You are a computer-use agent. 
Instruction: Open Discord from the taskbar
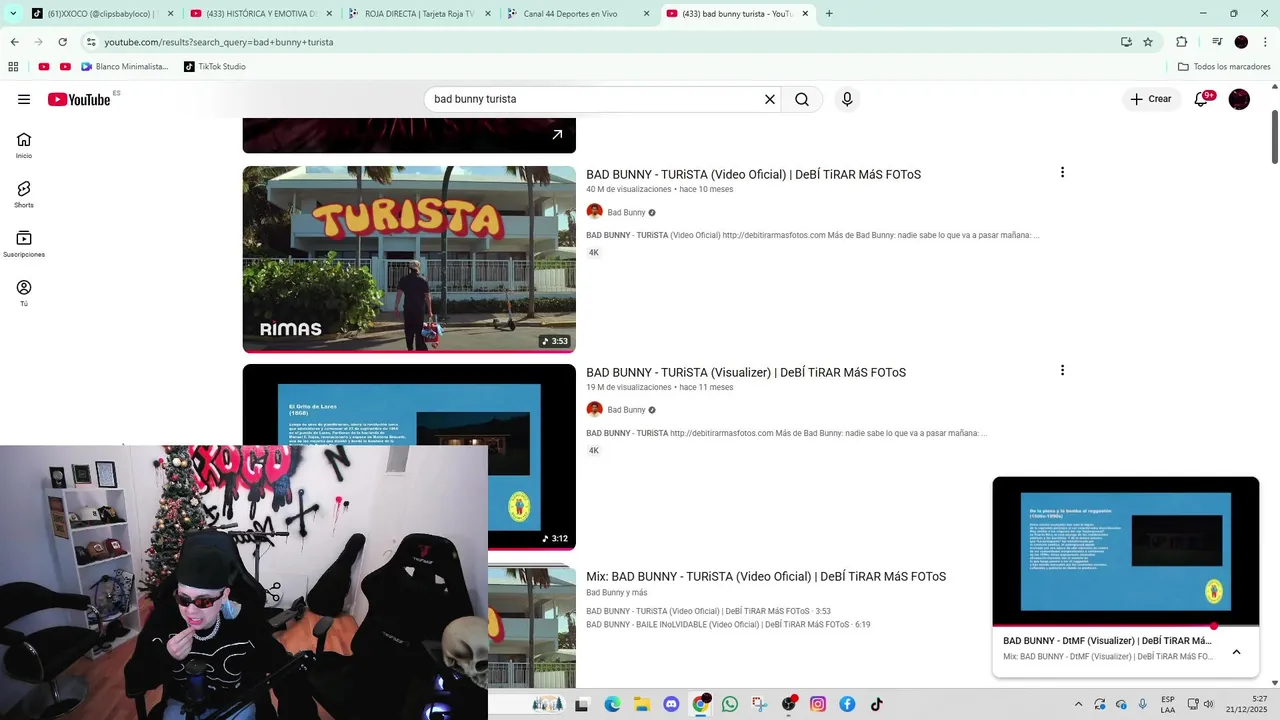point(671,704)
